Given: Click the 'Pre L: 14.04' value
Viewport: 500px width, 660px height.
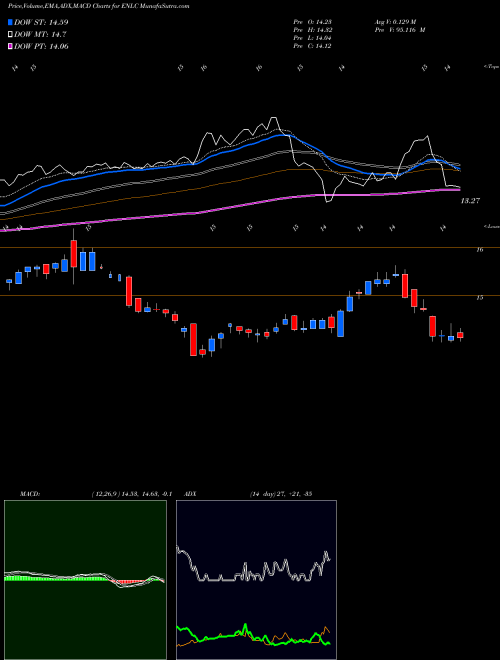Looking at the screenshot, I should point(312,38).
